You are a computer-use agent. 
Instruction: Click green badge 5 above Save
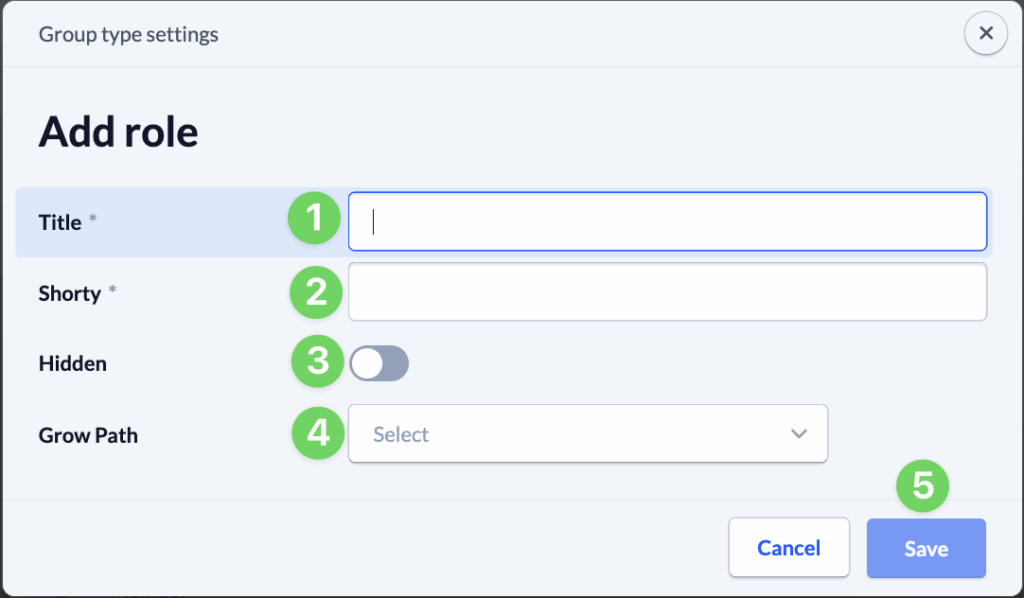(923, 487)
